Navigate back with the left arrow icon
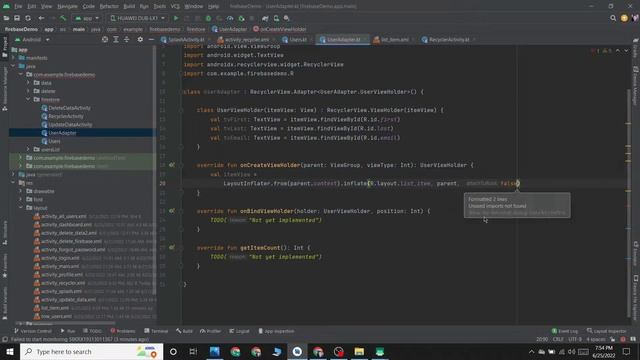 tap(41, 18)
